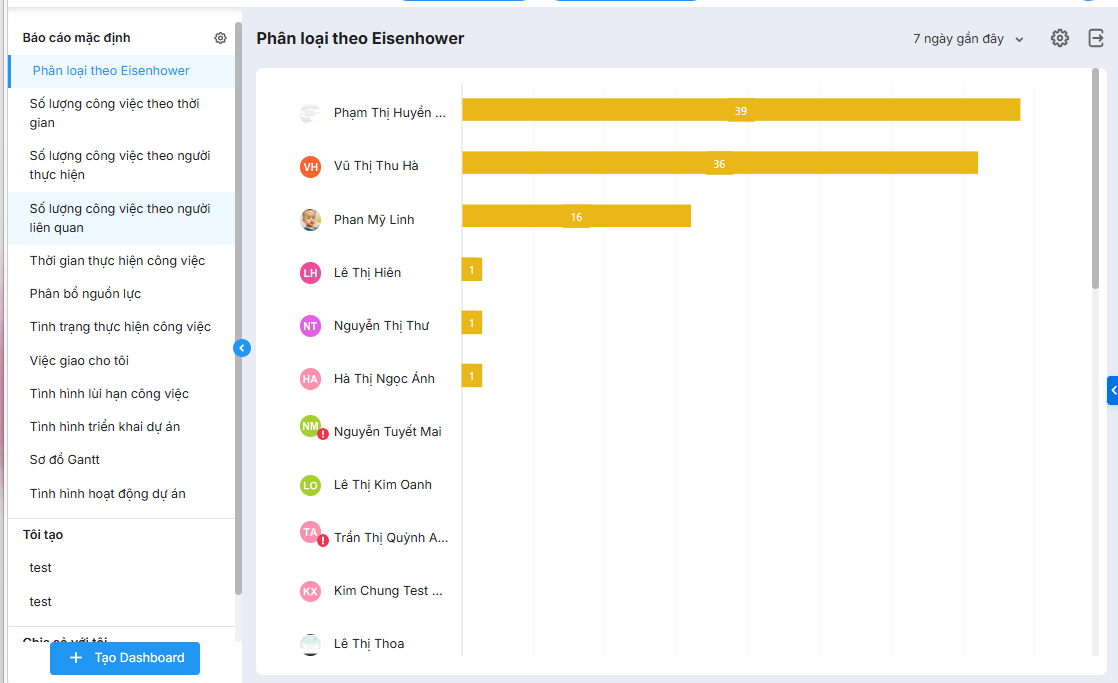Screen dimensions: 1118x683
Task: Click Lê Thị Hiên's LH avatar
Action: click(310, 272)
